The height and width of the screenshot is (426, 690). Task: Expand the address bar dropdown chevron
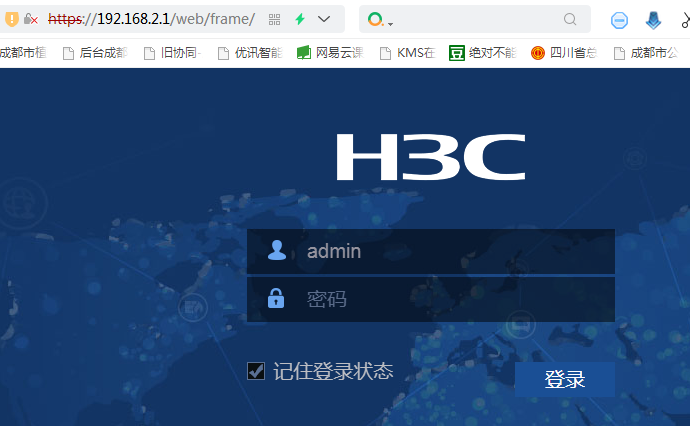coord(324,19)
